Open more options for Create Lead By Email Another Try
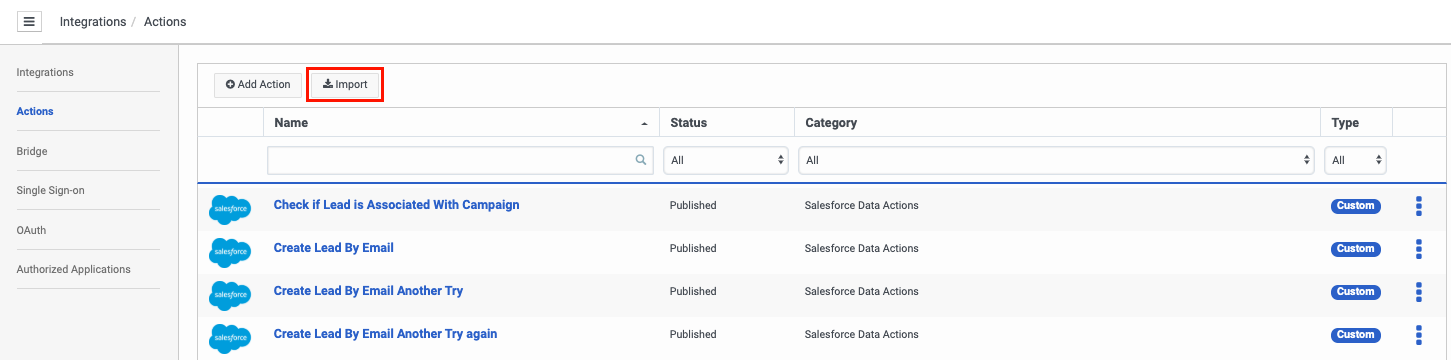The height and width of the screenshot is (360, 1451). coord(1418,292)
